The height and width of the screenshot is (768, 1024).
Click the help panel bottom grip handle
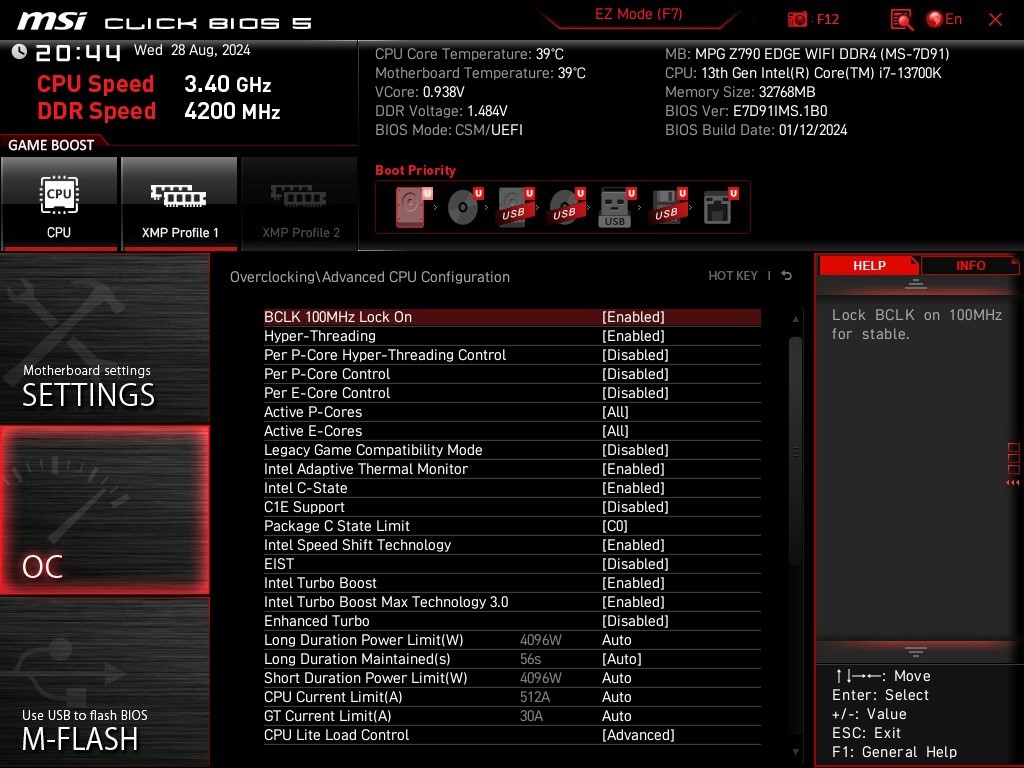pyautogui.click(x=916, y=651)
